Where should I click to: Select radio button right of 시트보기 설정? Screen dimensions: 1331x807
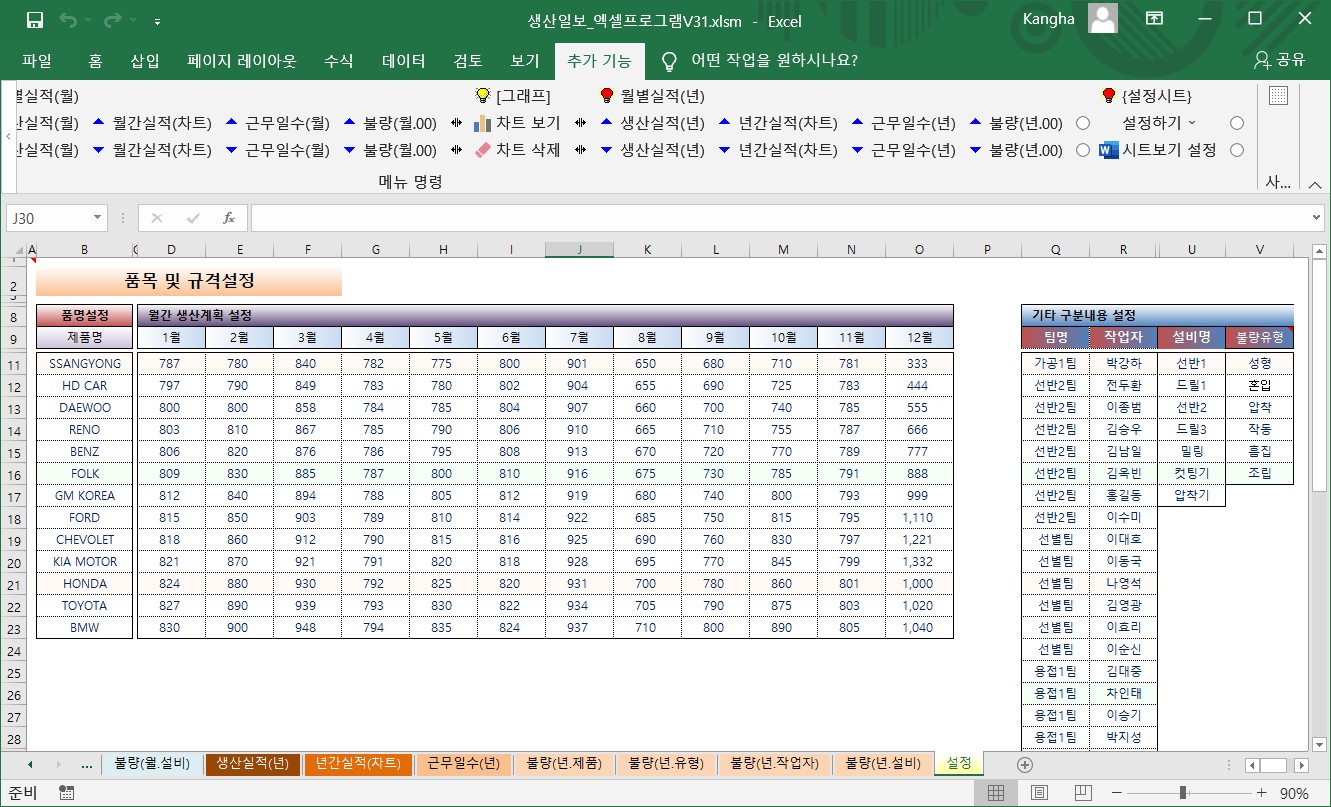pyautogui.click(x=1237, y=150)
